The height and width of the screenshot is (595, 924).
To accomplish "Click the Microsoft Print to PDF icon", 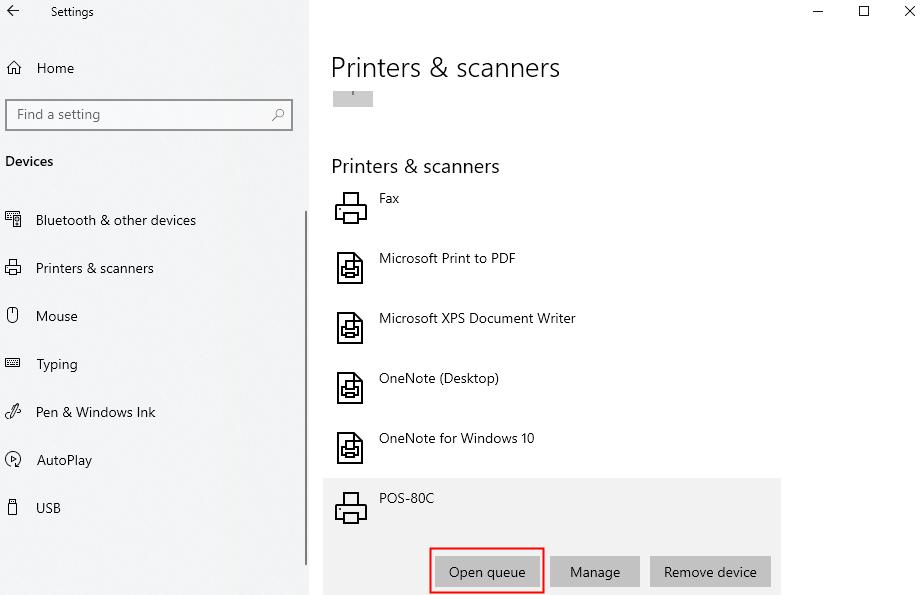I will coord(350,267).
